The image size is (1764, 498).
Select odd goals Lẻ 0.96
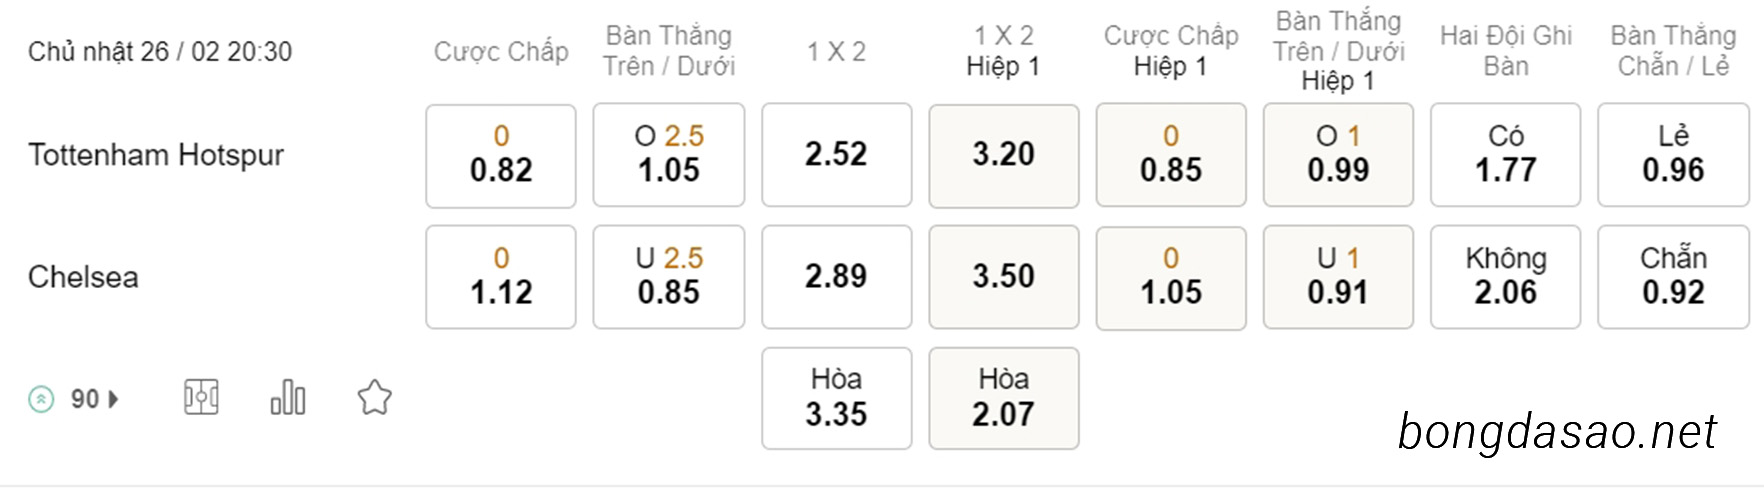click(x=1674, y=155)
